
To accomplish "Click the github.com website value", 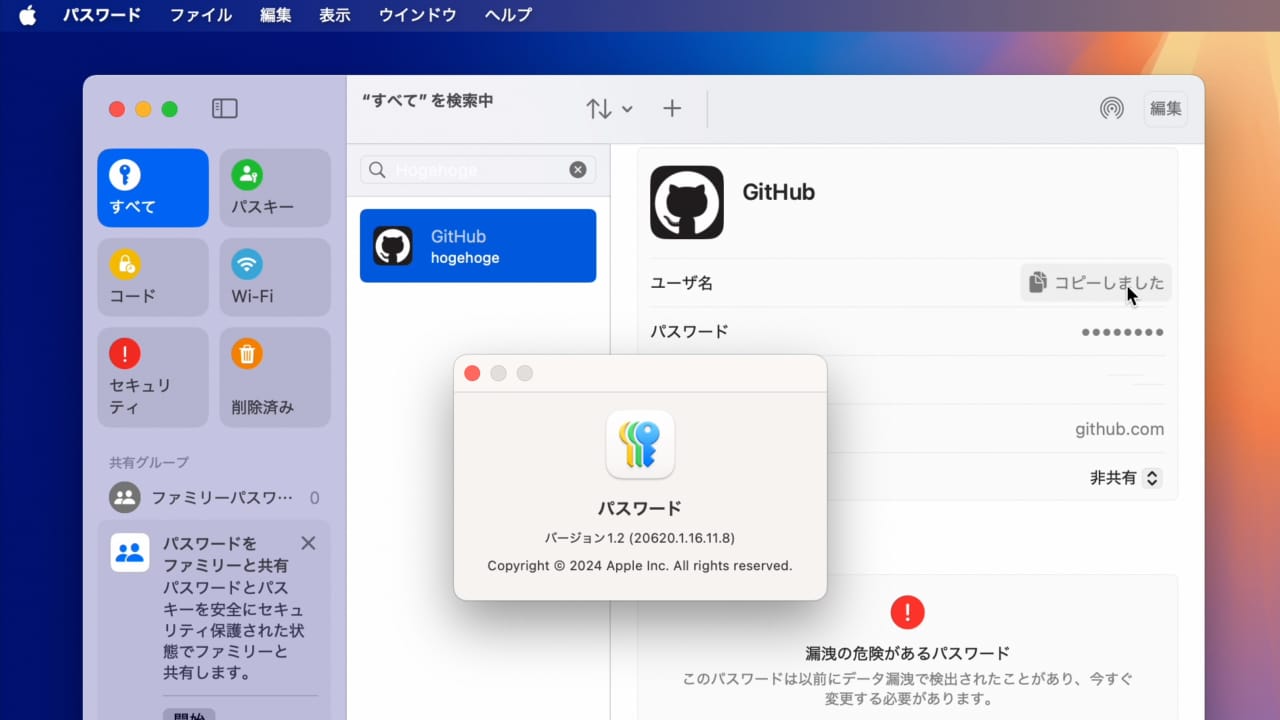I will pos(1119,429).
